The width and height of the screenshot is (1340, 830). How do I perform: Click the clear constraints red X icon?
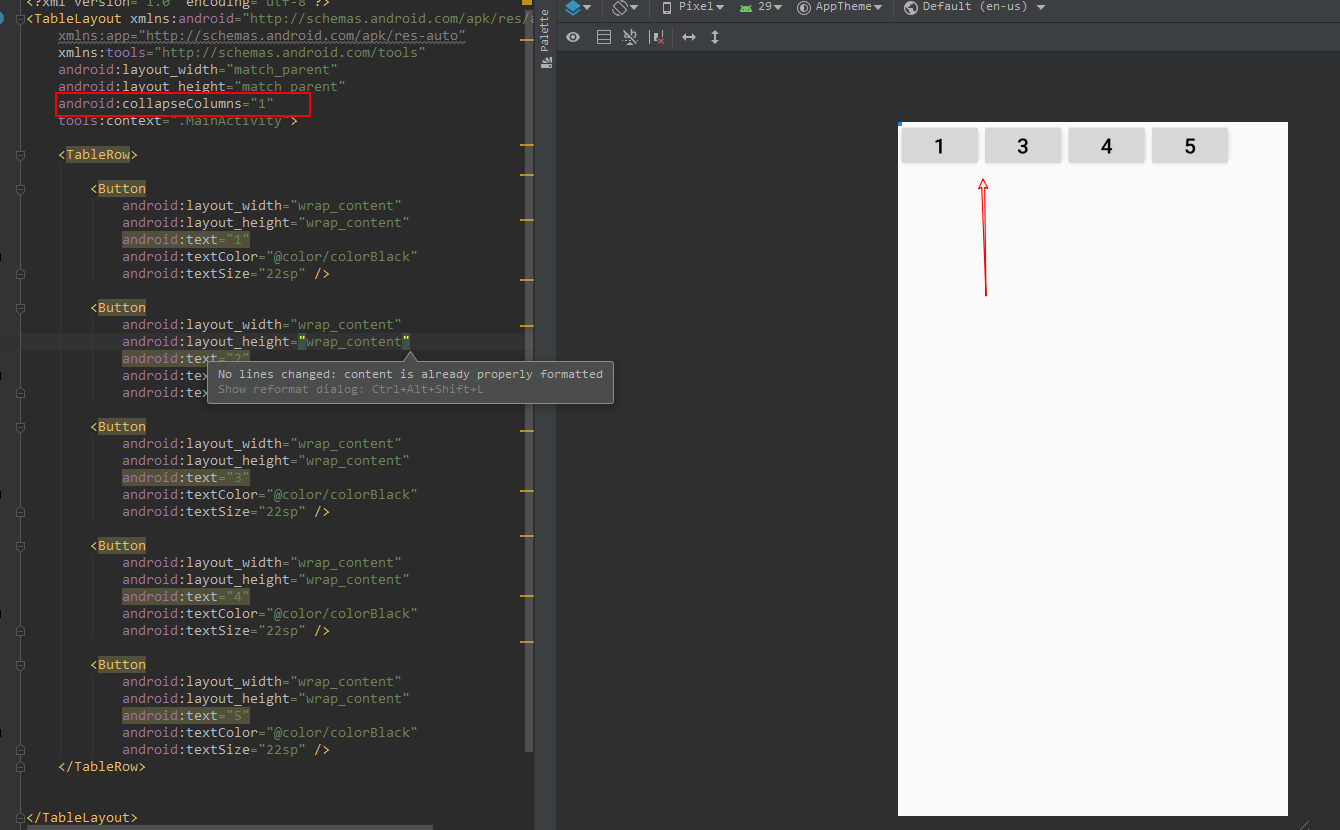point(657,37)
